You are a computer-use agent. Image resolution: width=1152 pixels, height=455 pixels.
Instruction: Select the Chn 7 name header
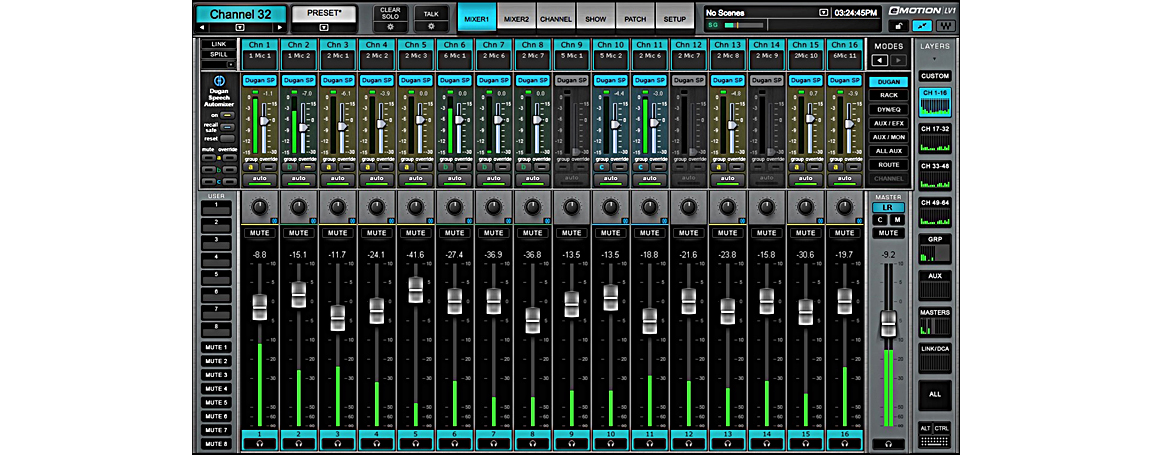coord(494,44)
